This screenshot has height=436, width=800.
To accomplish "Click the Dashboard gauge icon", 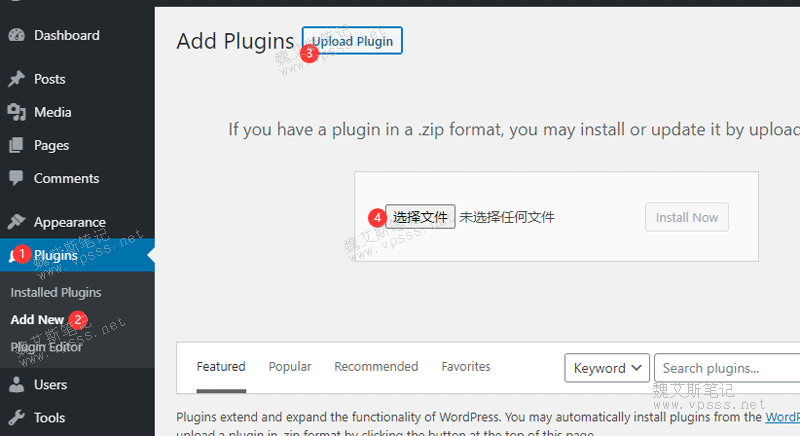I will [x=16, y=35].
